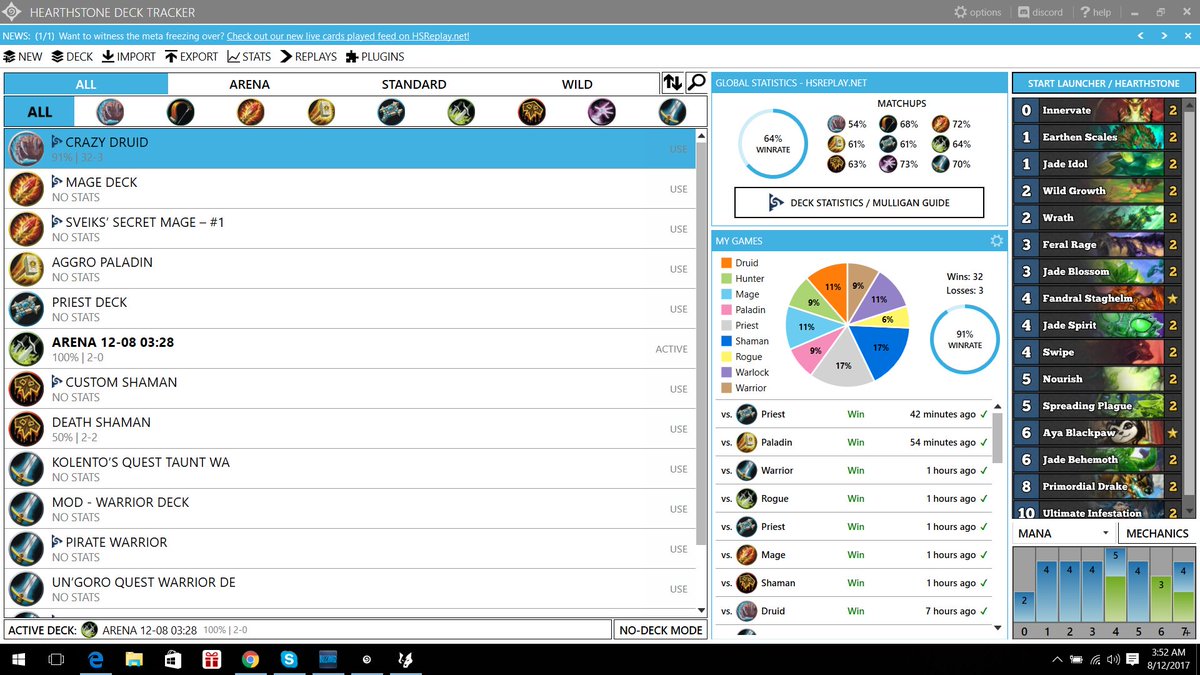Select the WILD deck type tab
The height and width of the screenshot is (675, 1200).
[577, 84]
